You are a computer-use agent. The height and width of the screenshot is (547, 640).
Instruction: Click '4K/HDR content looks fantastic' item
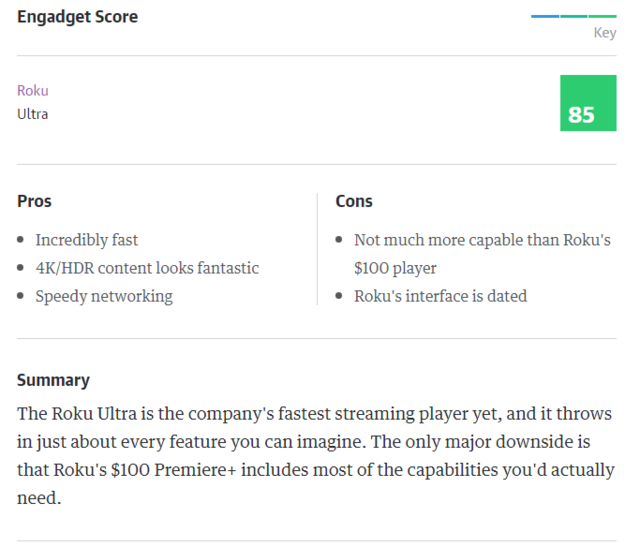(x=147, y=268)
